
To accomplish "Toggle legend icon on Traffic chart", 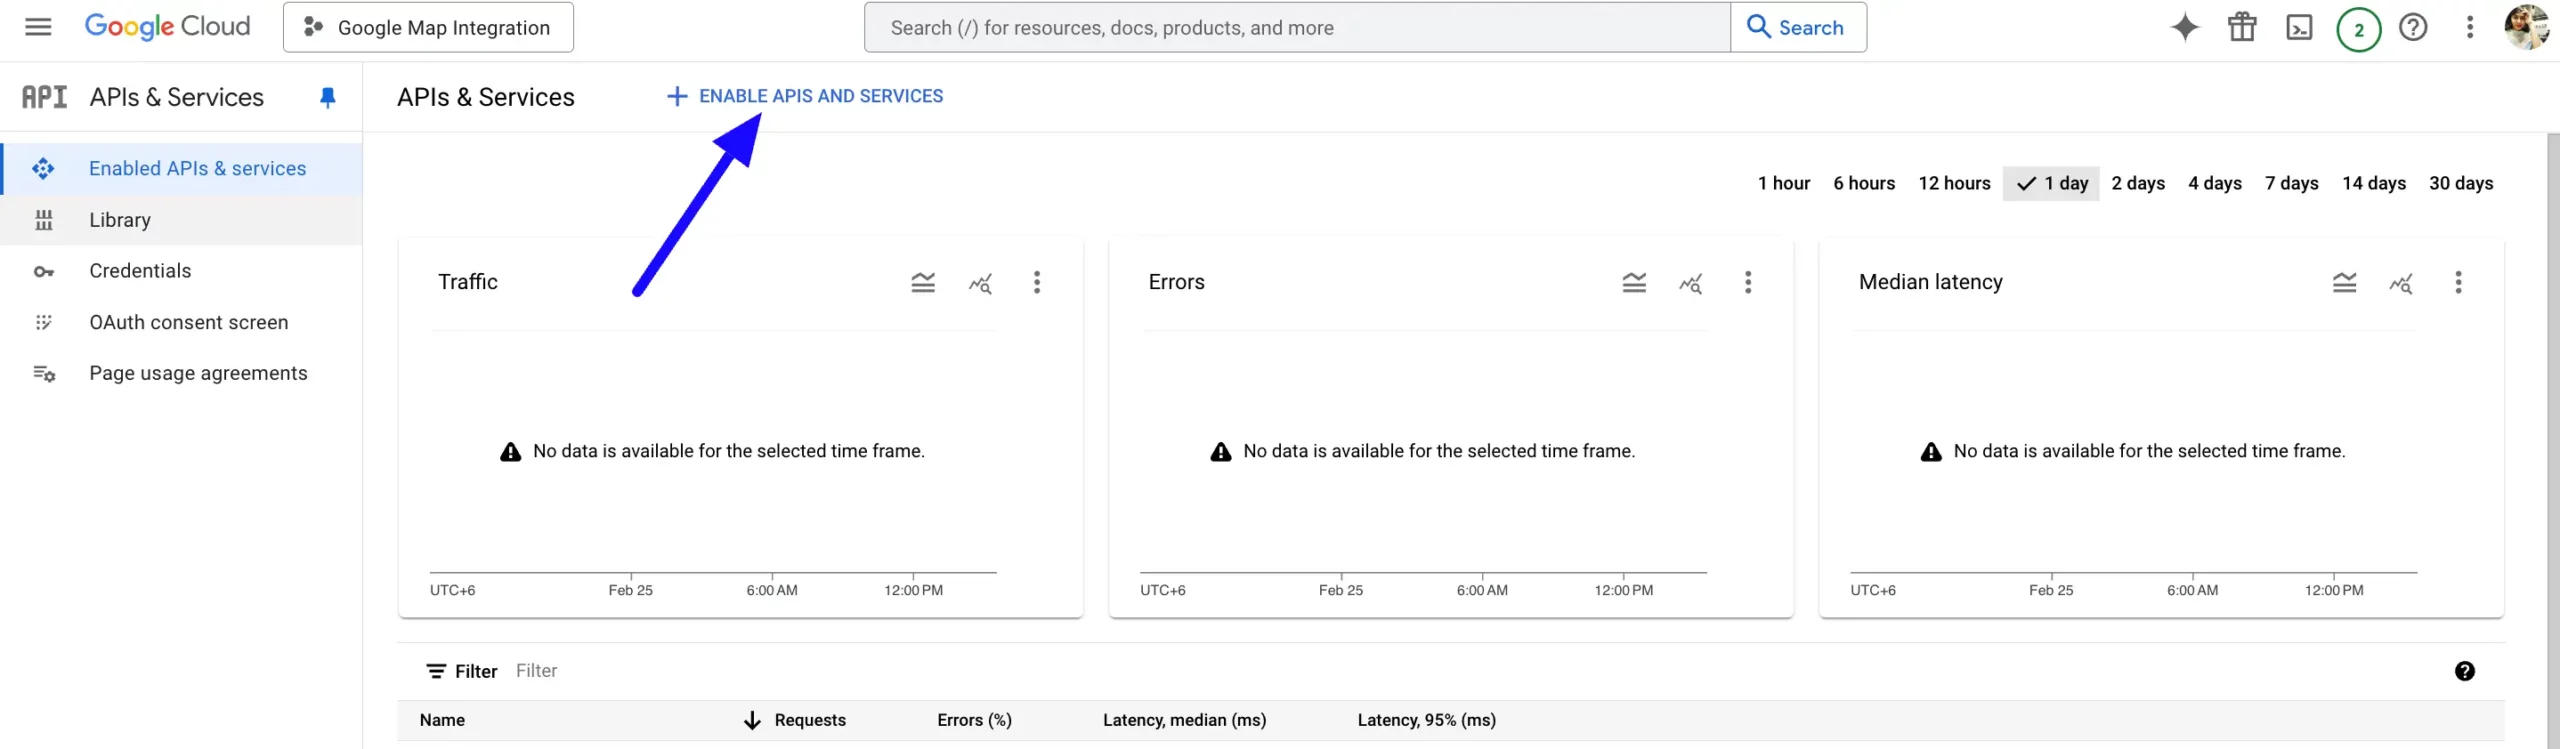I will (923, 283).
